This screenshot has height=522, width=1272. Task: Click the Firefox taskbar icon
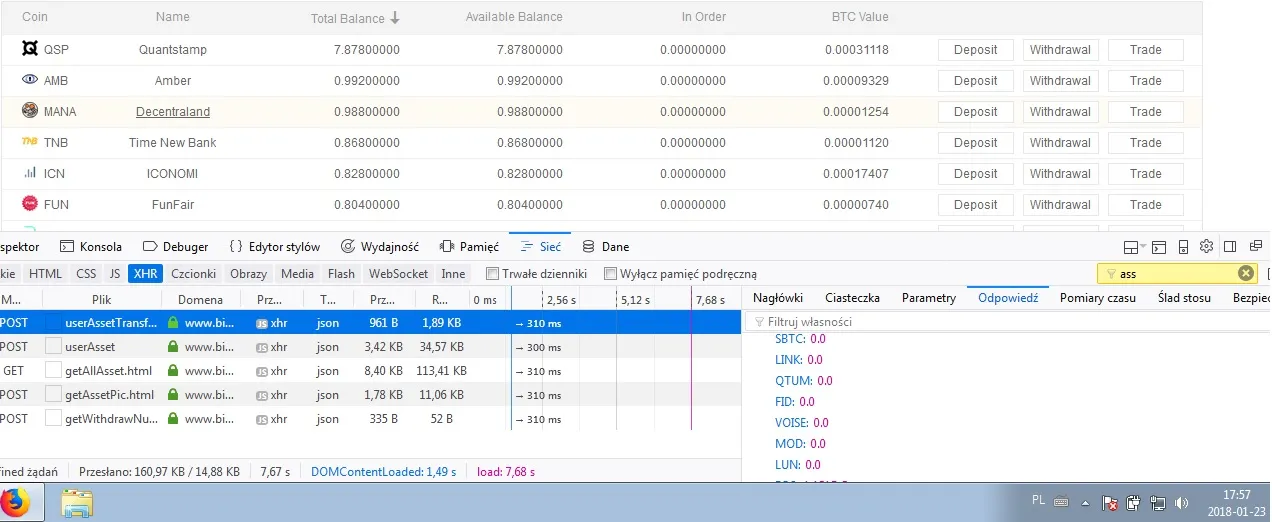click(14, 502)
